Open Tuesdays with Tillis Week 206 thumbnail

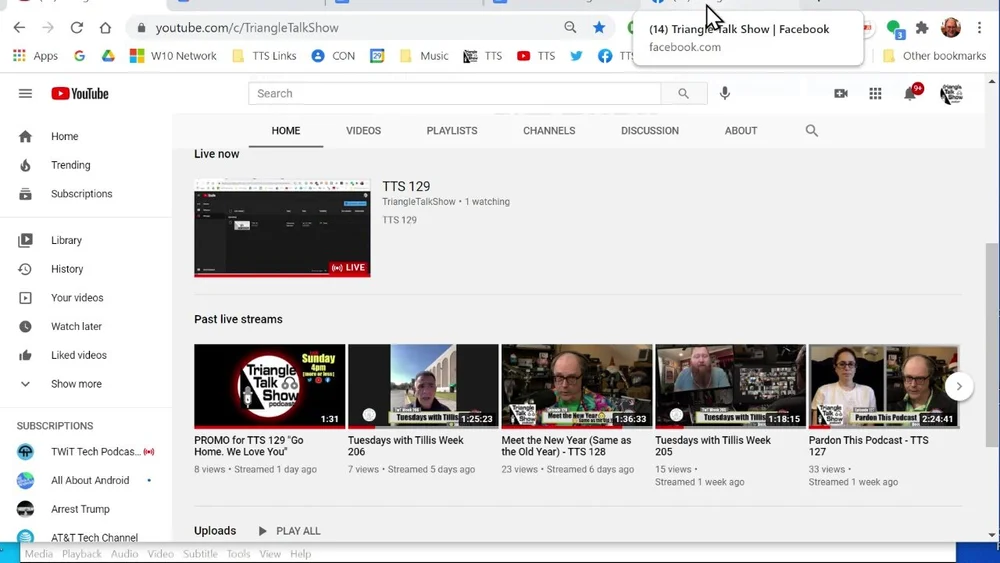click(x=423, y=386)
